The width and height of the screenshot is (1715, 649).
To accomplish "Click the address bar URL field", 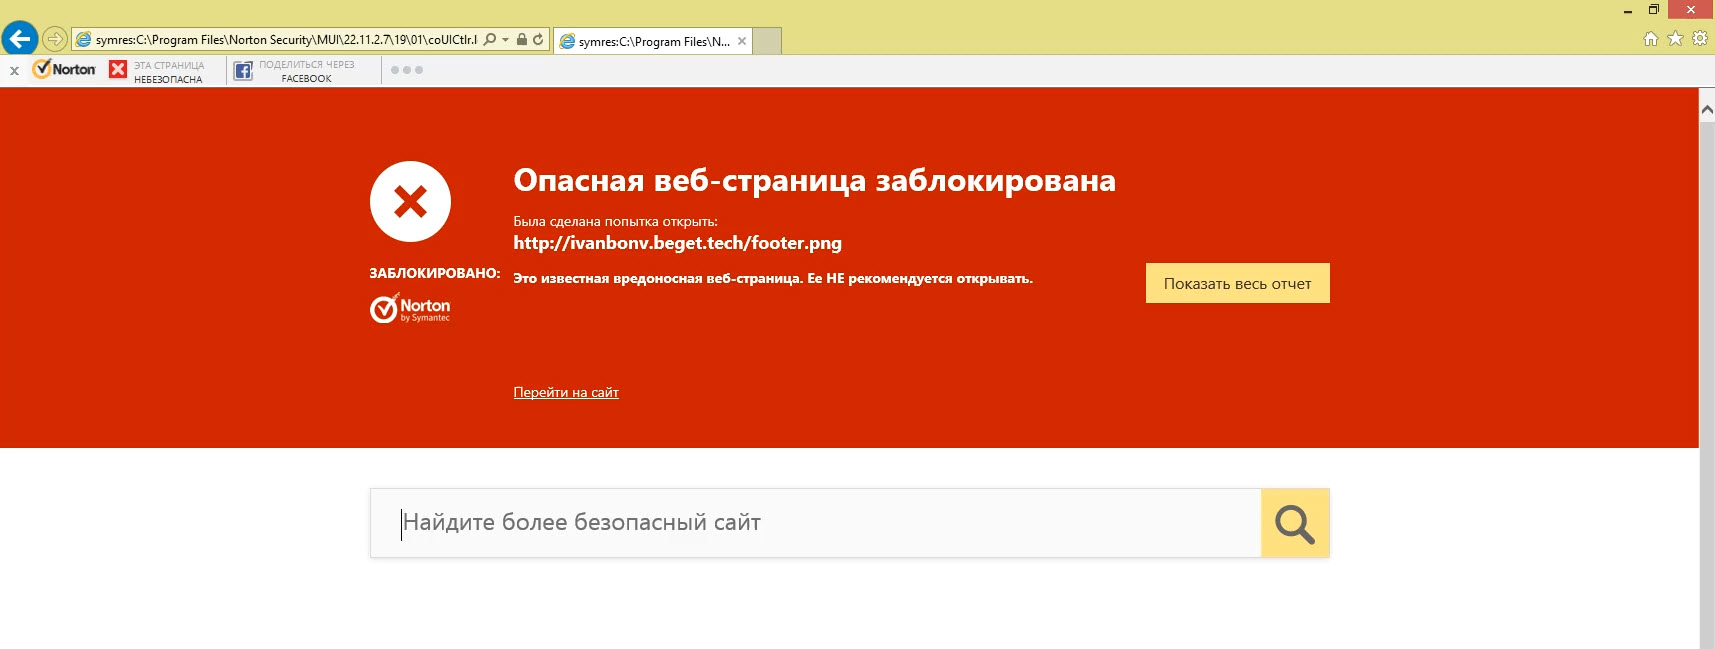I will pos(285,40).
